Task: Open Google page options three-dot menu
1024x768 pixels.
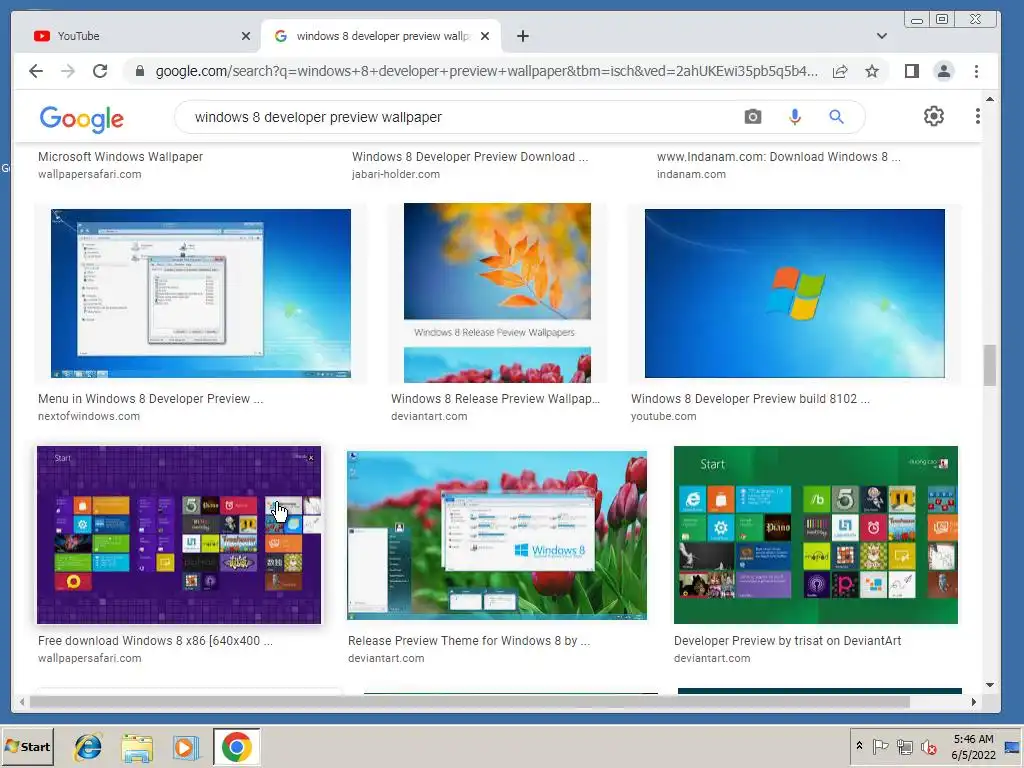Action: coord(978,116)
